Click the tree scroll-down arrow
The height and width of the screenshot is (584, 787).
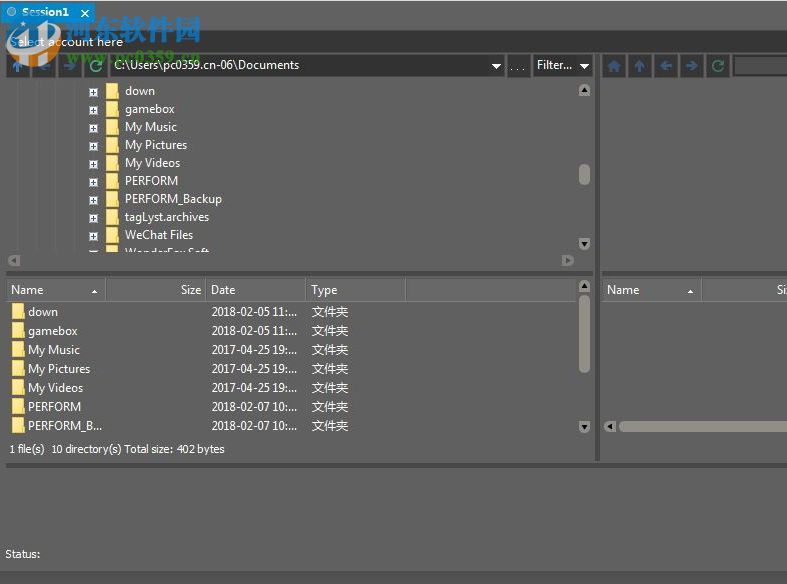[584, 244]
